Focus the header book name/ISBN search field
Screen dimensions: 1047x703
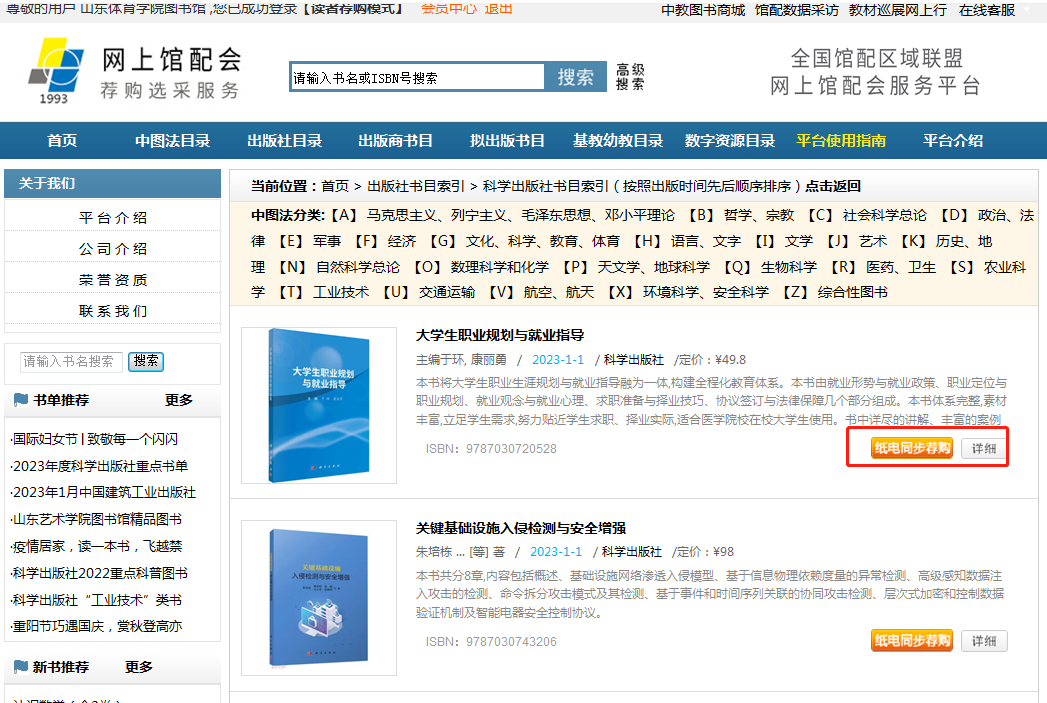click(417, 78)
